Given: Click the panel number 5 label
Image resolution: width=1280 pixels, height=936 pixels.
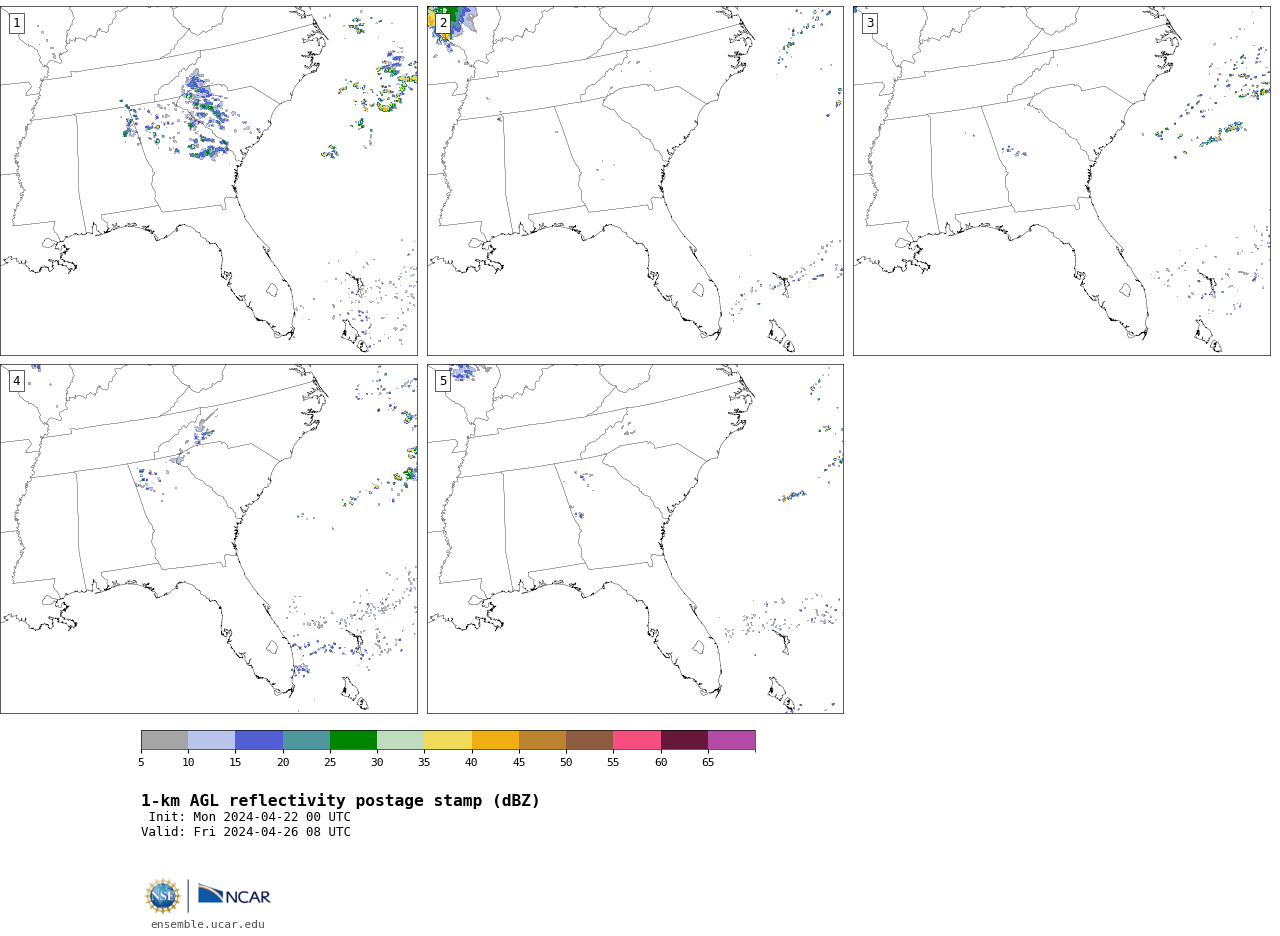Looking at the screenshot, I should (x=443, y=381).
